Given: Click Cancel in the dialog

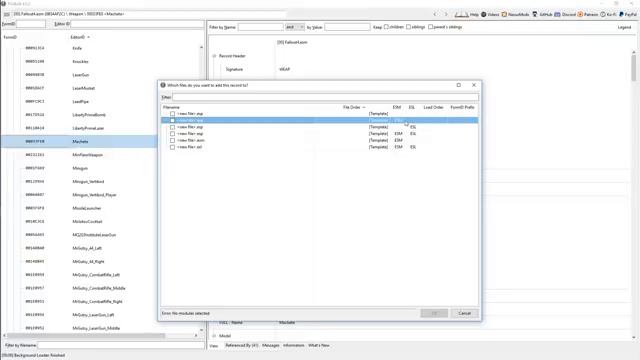Looking at the screenshot, I should point(464,313).
